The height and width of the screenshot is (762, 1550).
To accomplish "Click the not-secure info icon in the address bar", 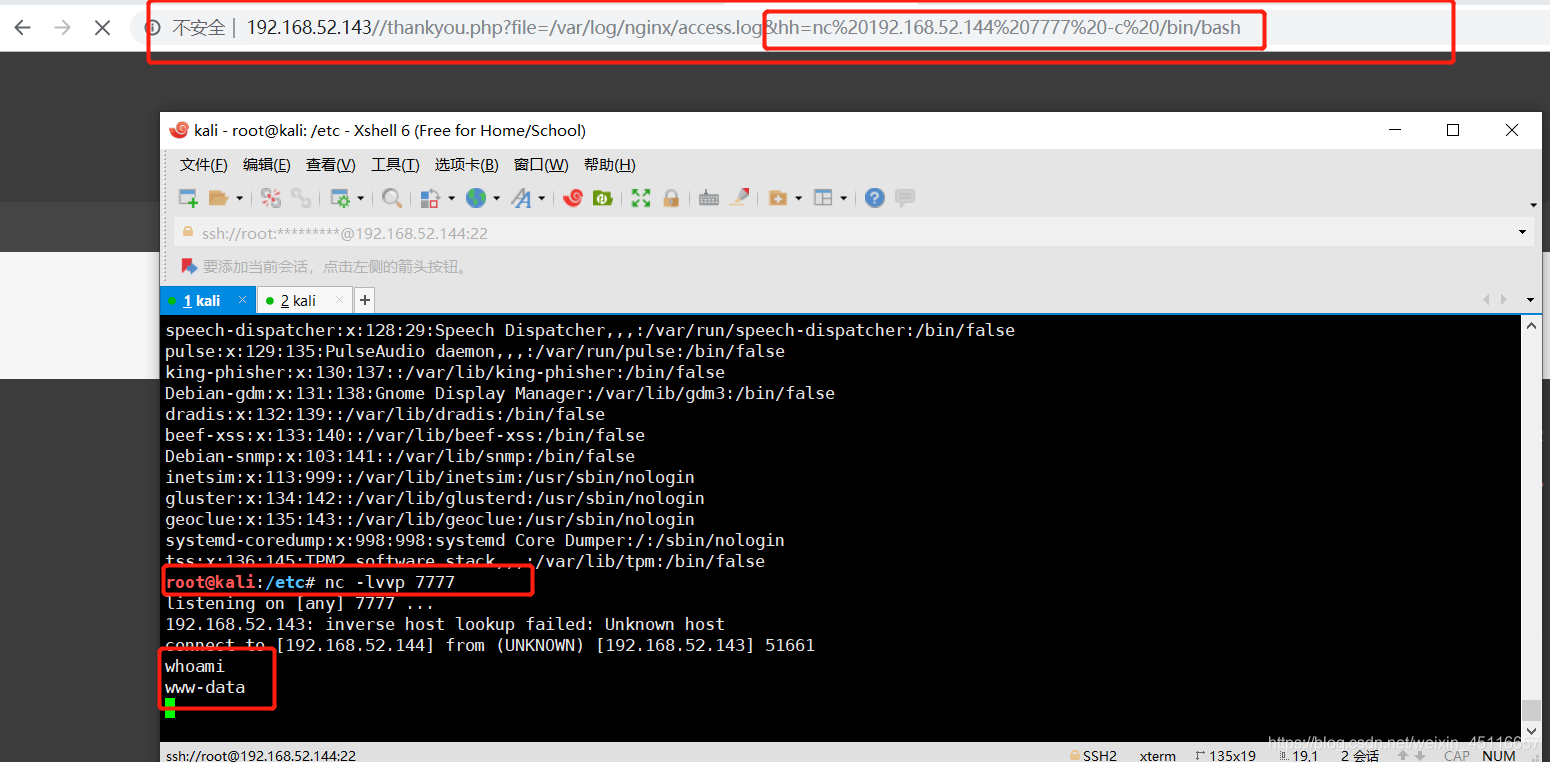I will [153, 28].
